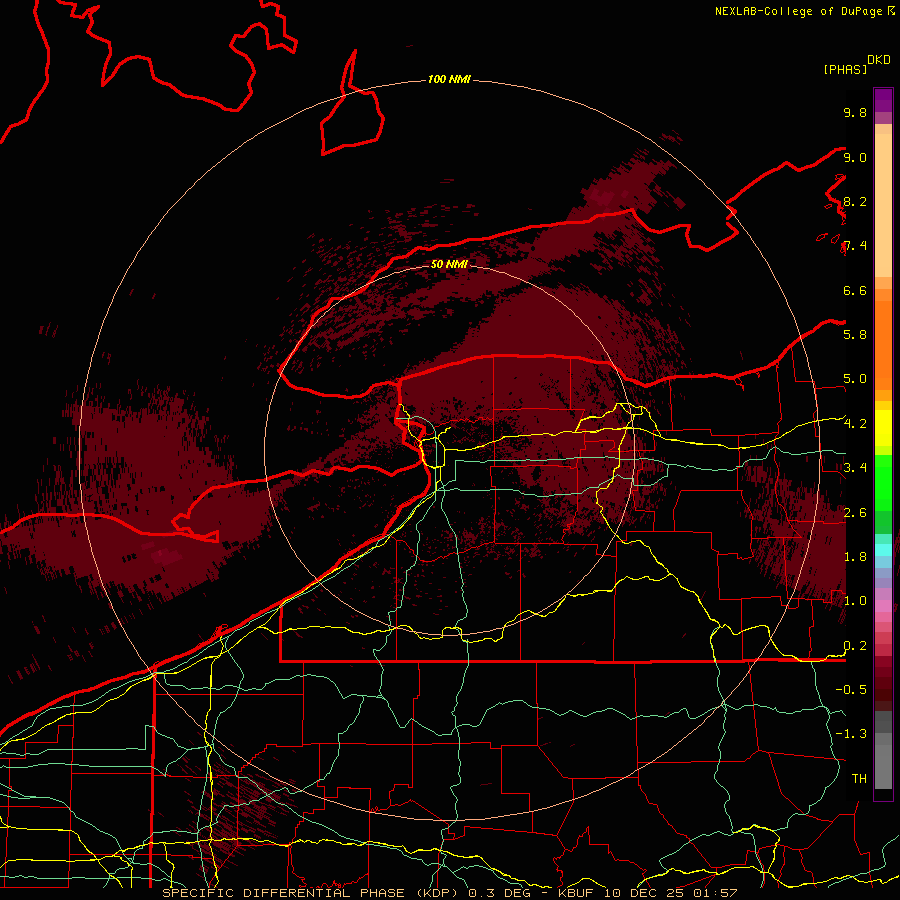
Task: Click the 6.6 color scale value
Action: (855, 290)
